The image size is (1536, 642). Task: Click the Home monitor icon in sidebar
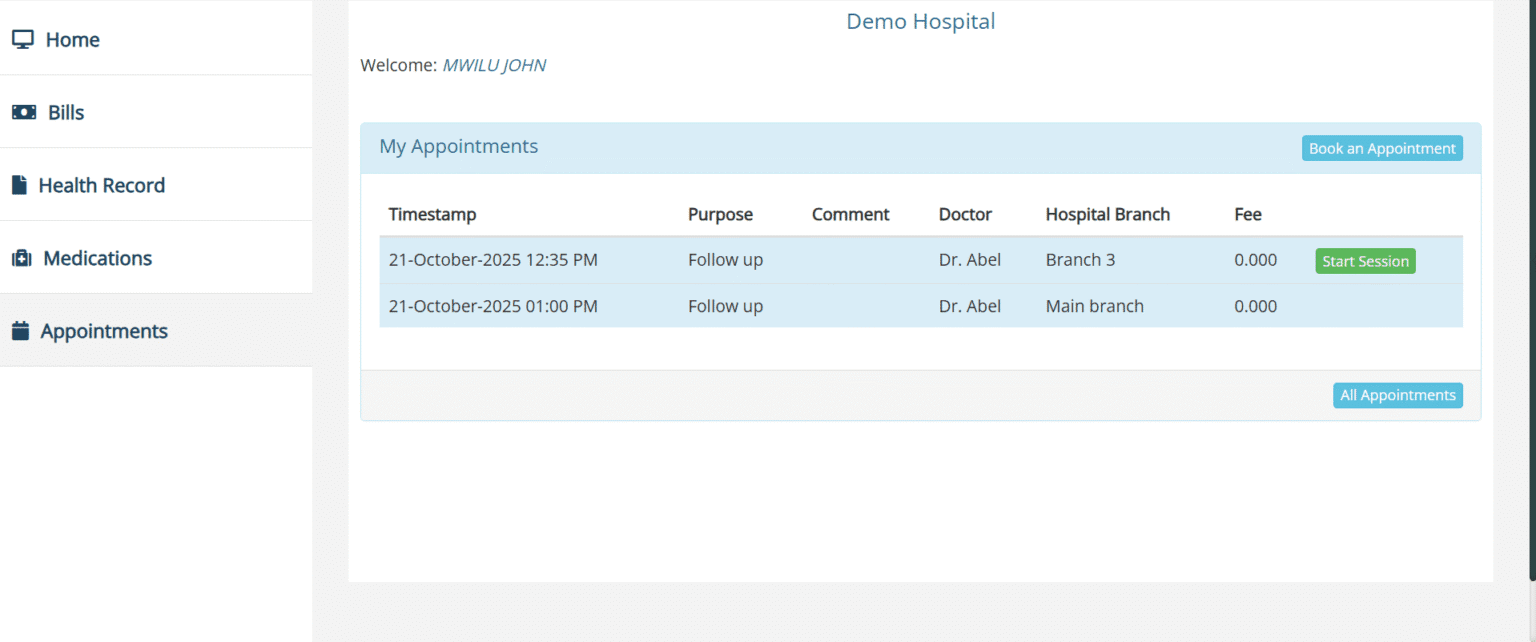click(x=23, y=40)
